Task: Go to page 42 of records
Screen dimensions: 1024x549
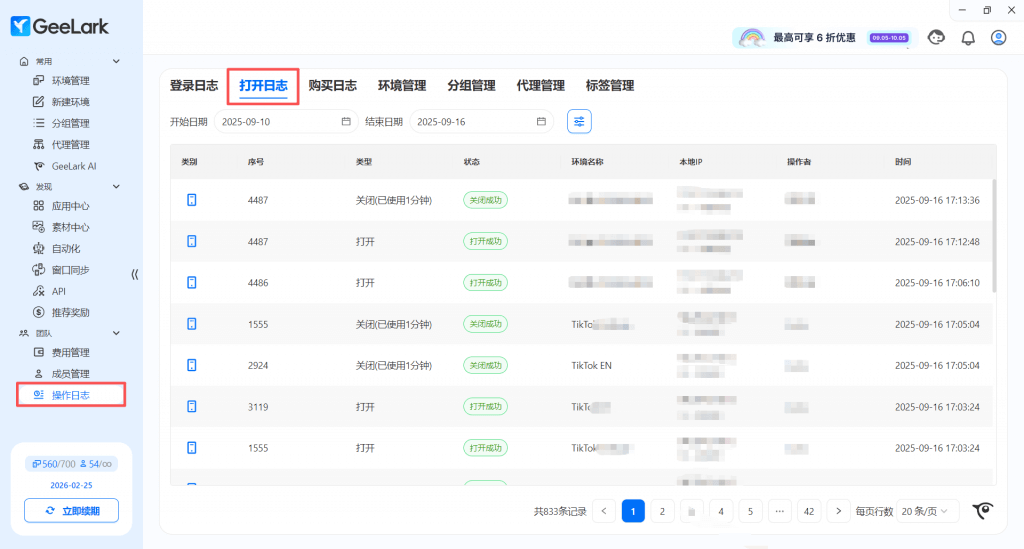Action: [809, 511]
